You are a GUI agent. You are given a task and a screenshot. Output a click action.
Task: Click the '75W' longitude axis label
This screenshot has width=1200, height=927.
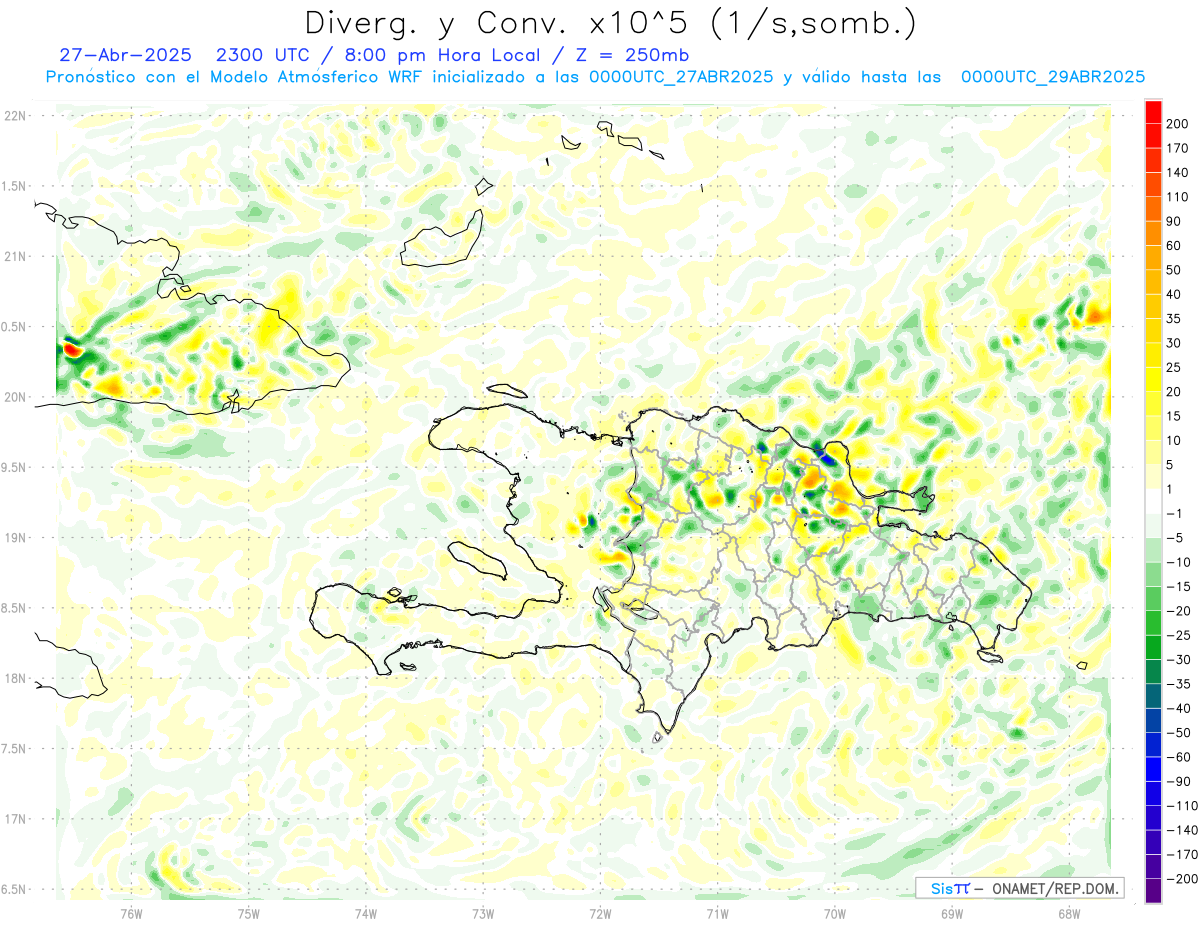tap(249, 912)
